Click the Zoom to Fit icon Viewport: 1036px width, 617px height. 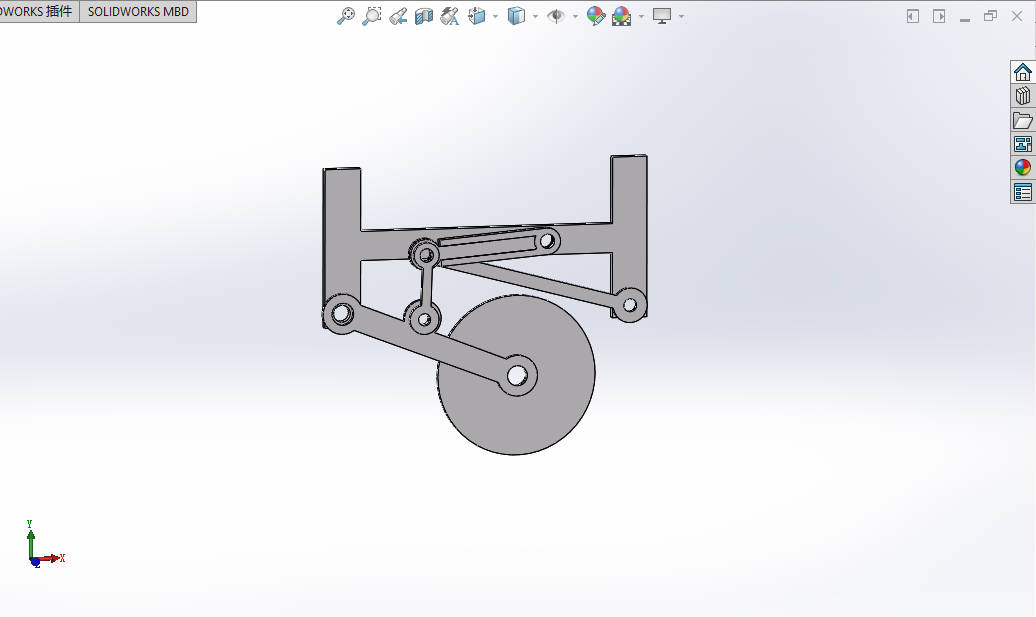346,16
